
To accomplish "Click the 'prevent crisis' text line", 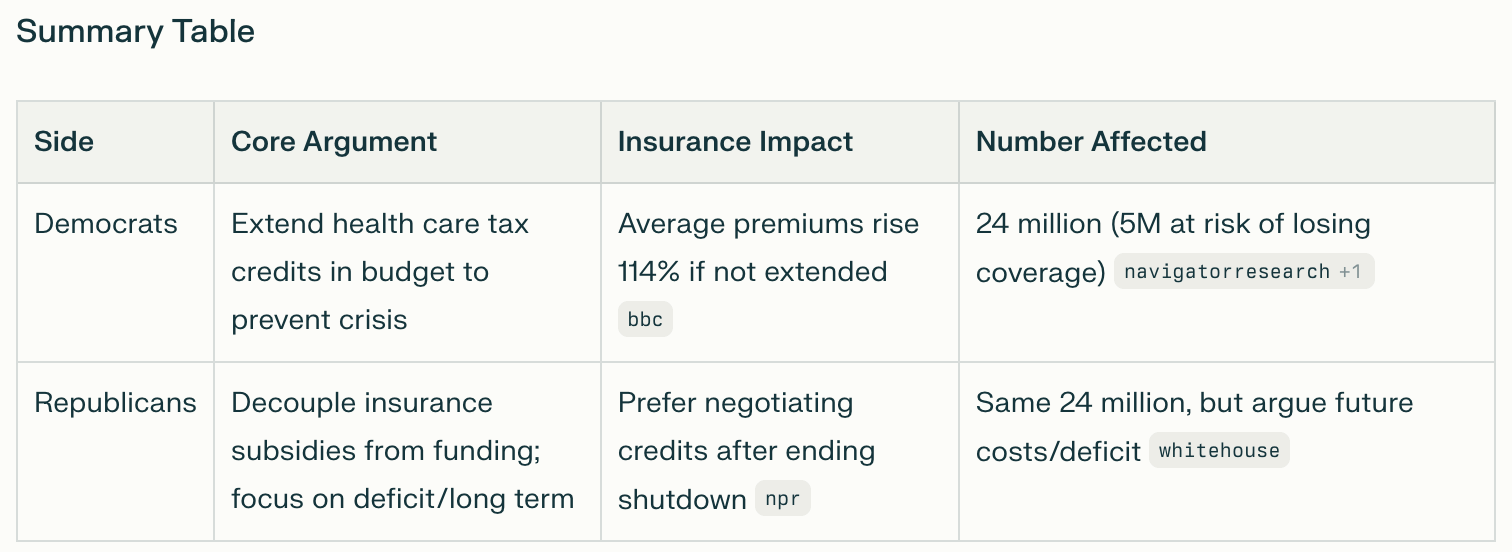I will (319, 320).
